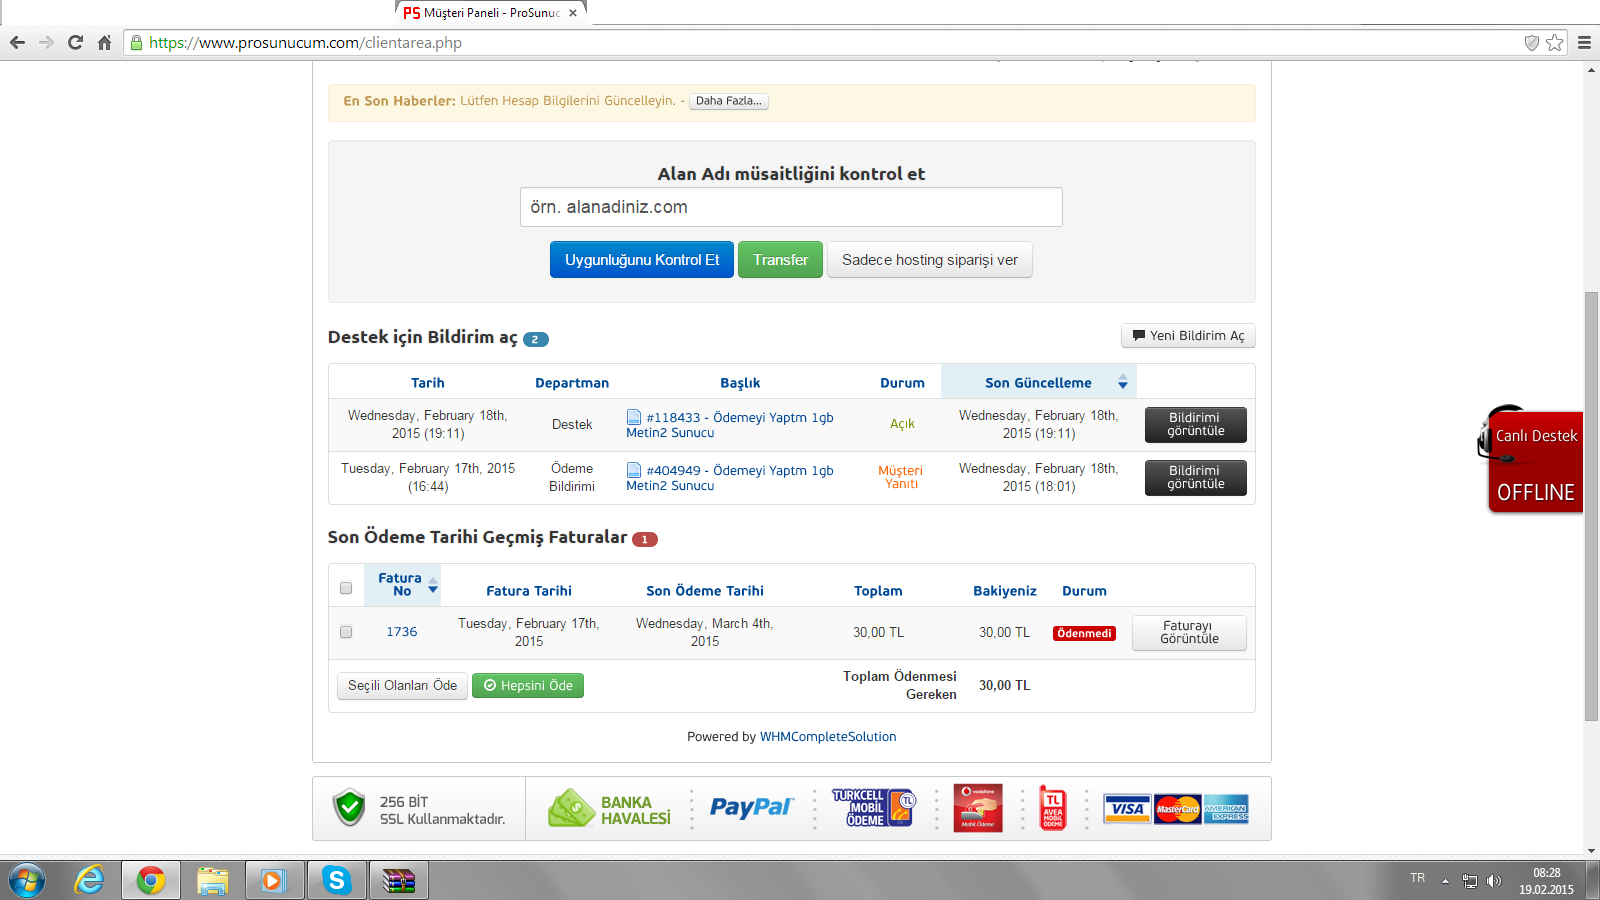Sort tickets by Tarih header

[x=428, y=383]
